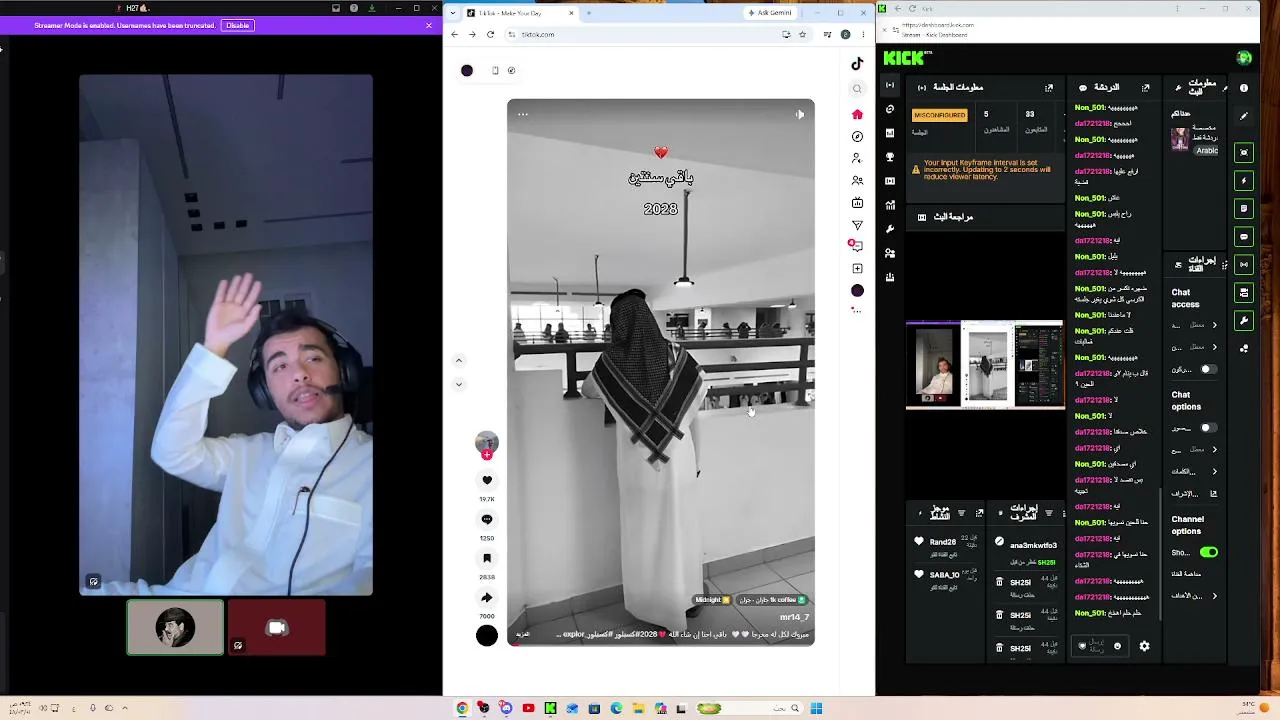Reload the TikTok page in Chrome

pyautogui.click(x=490, y=34)
